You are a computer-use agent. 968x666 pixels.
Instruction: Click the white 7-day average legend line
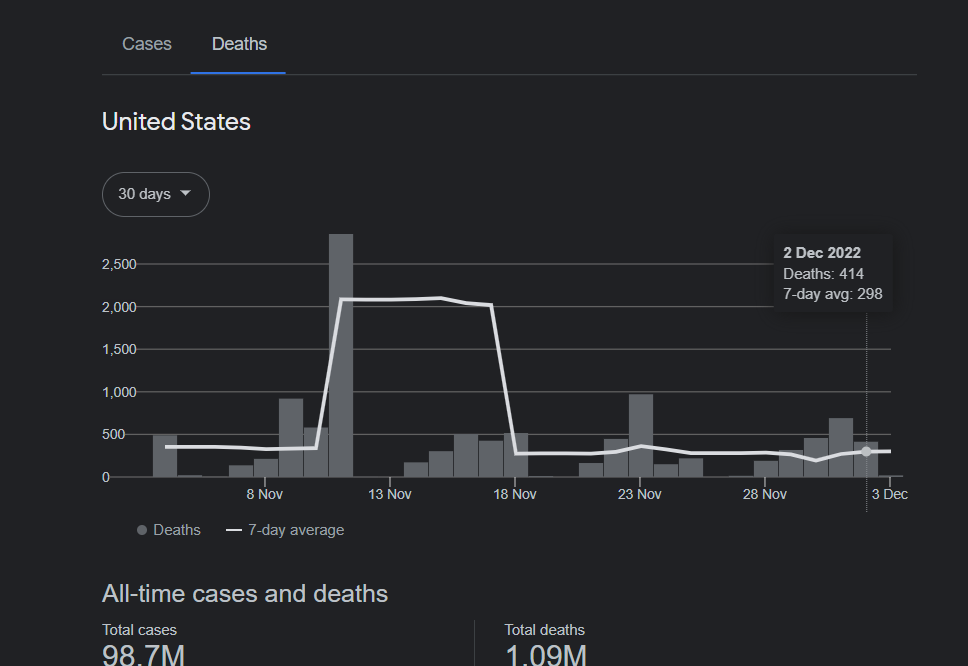coord(233,530)
